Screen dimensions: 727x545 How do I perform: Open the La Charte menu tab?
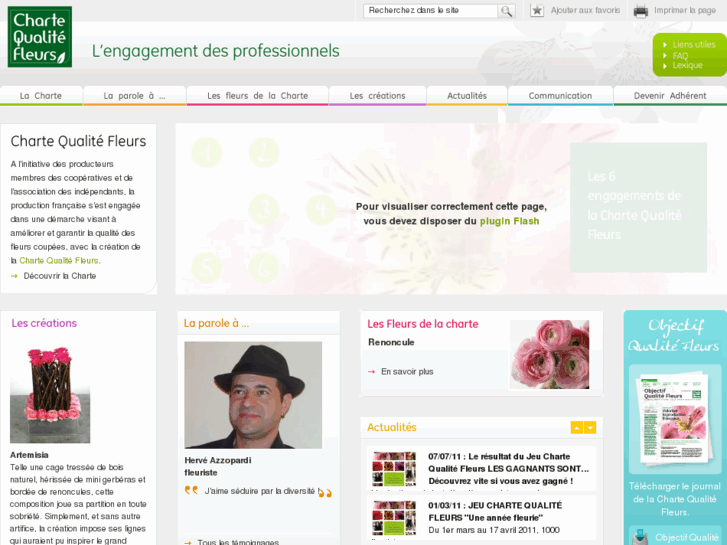pyautogui.click(x=41, y=96)
